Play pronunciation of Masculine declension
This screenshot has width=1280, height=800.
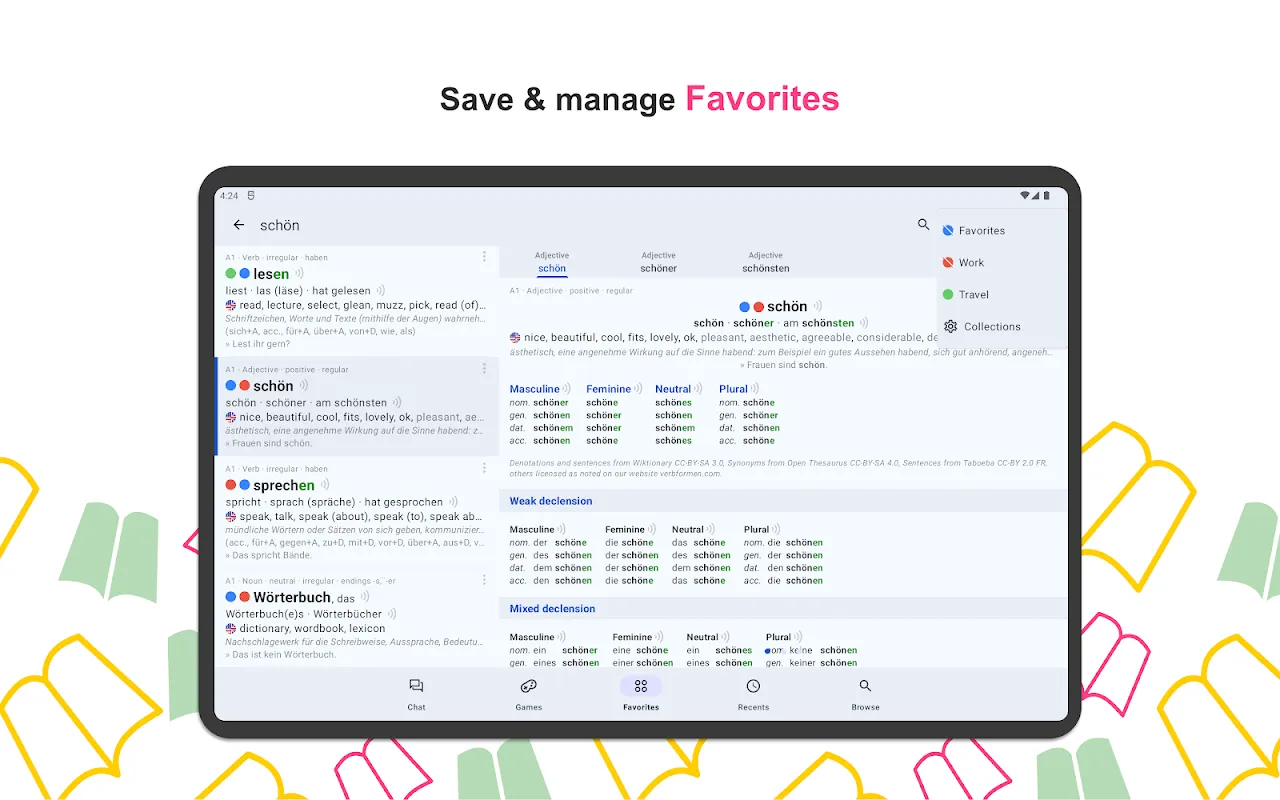click(566, 389)
